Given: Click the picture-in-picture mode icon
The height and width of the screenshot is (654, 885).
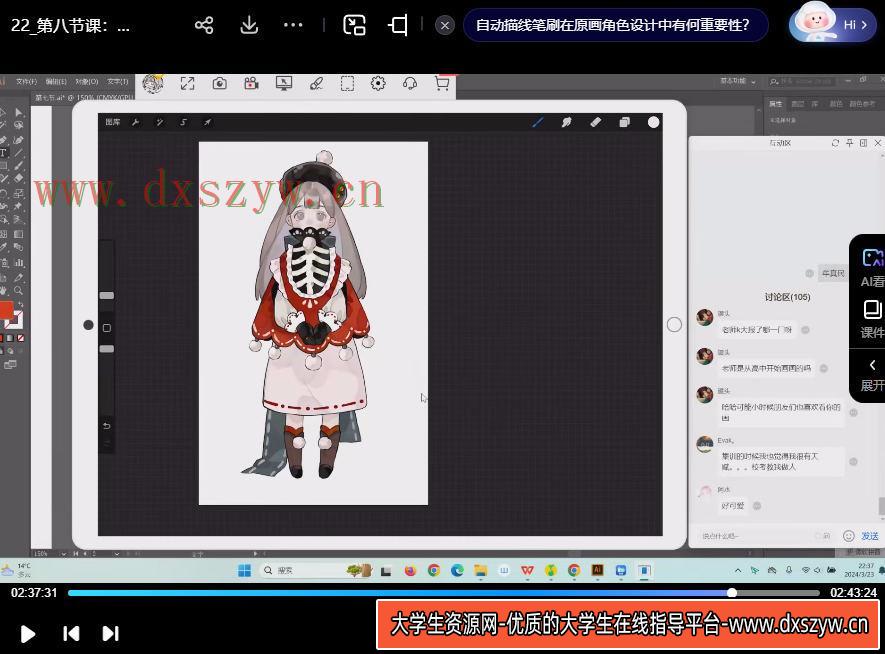Looking at the screenshot, I should (354, 25).
